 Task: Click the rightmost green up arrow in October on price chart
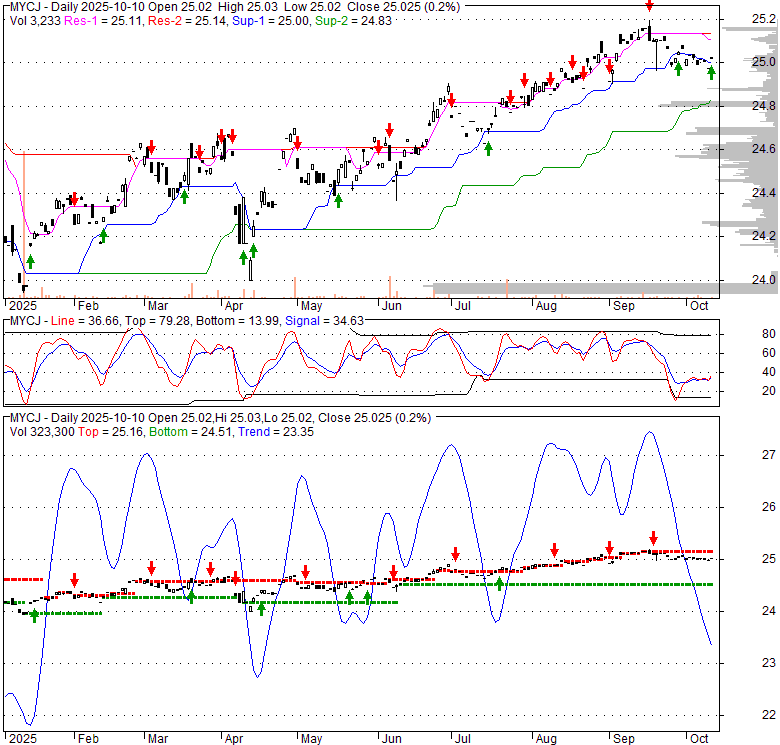711,70
